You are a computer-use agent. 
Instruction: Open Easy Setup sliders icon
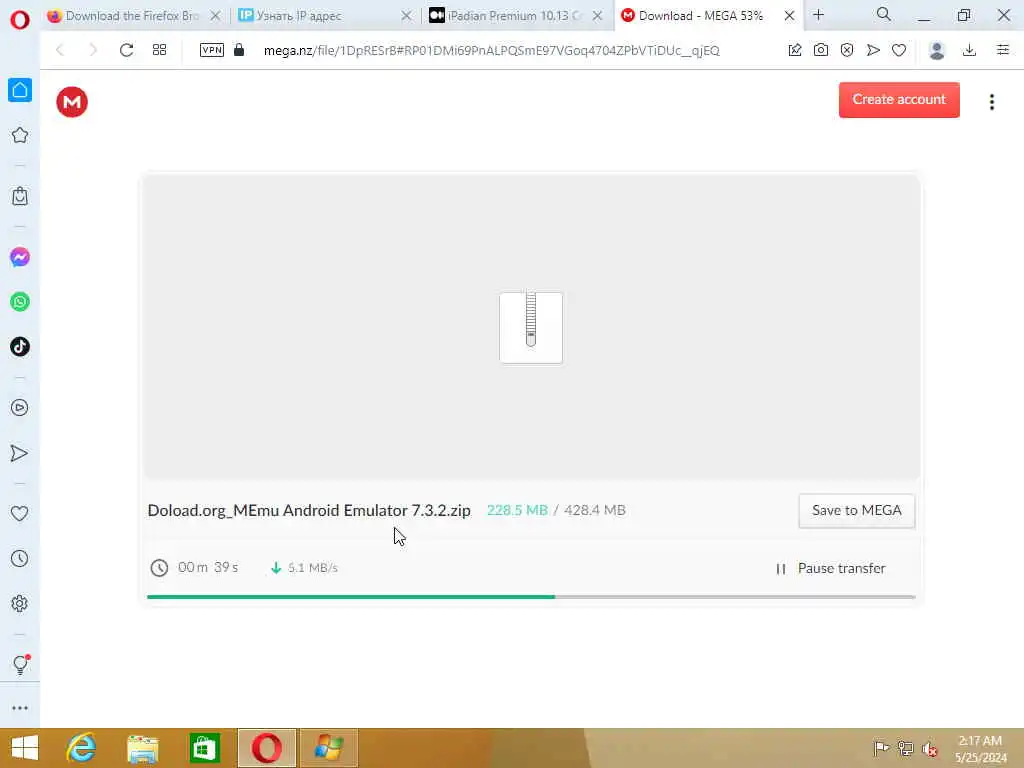1003,50
